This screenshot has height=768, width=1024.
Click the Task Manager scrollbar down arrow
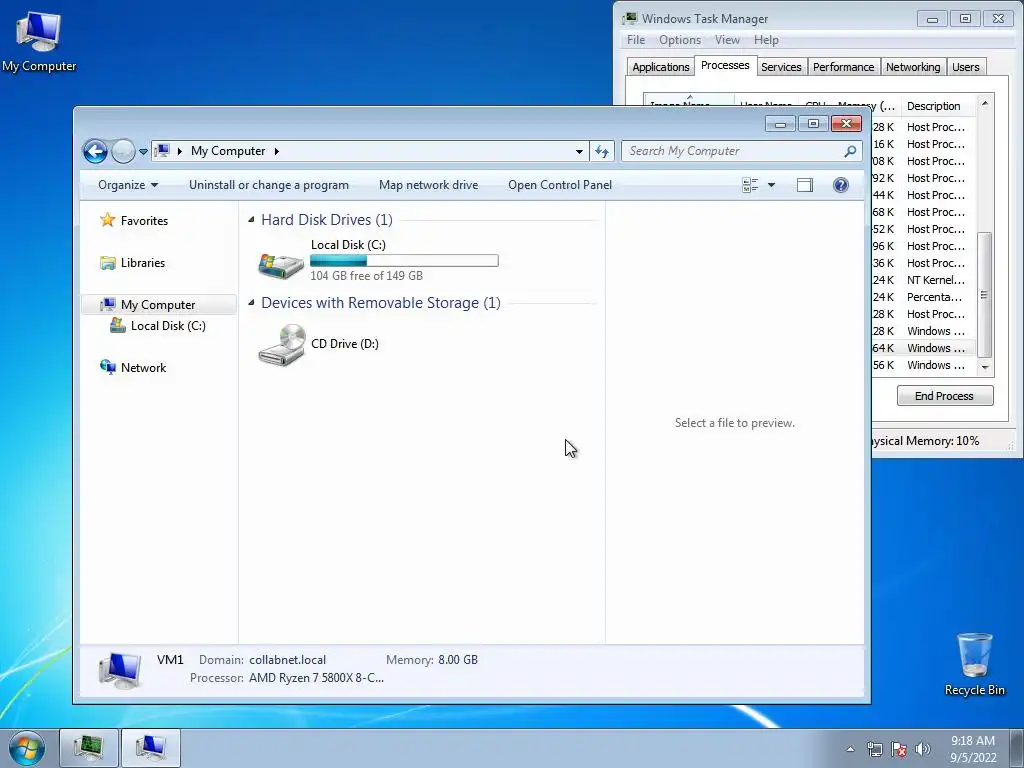985,368
